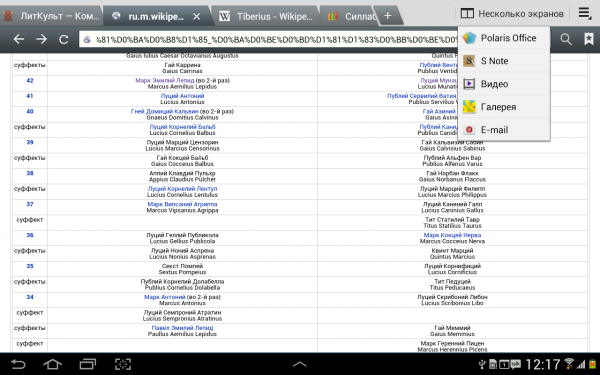
Task: Tap the Wi-Fi status icon
Action: tap(569, 364)
